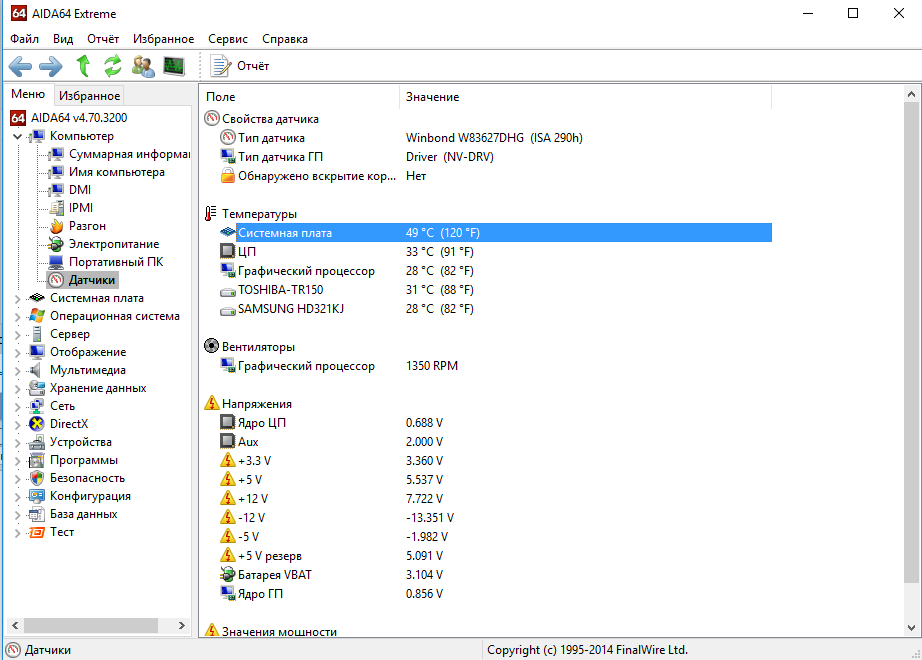Open the Избранное menu
Viewport: 922px width, 660px height.
(x=163, y=39)
